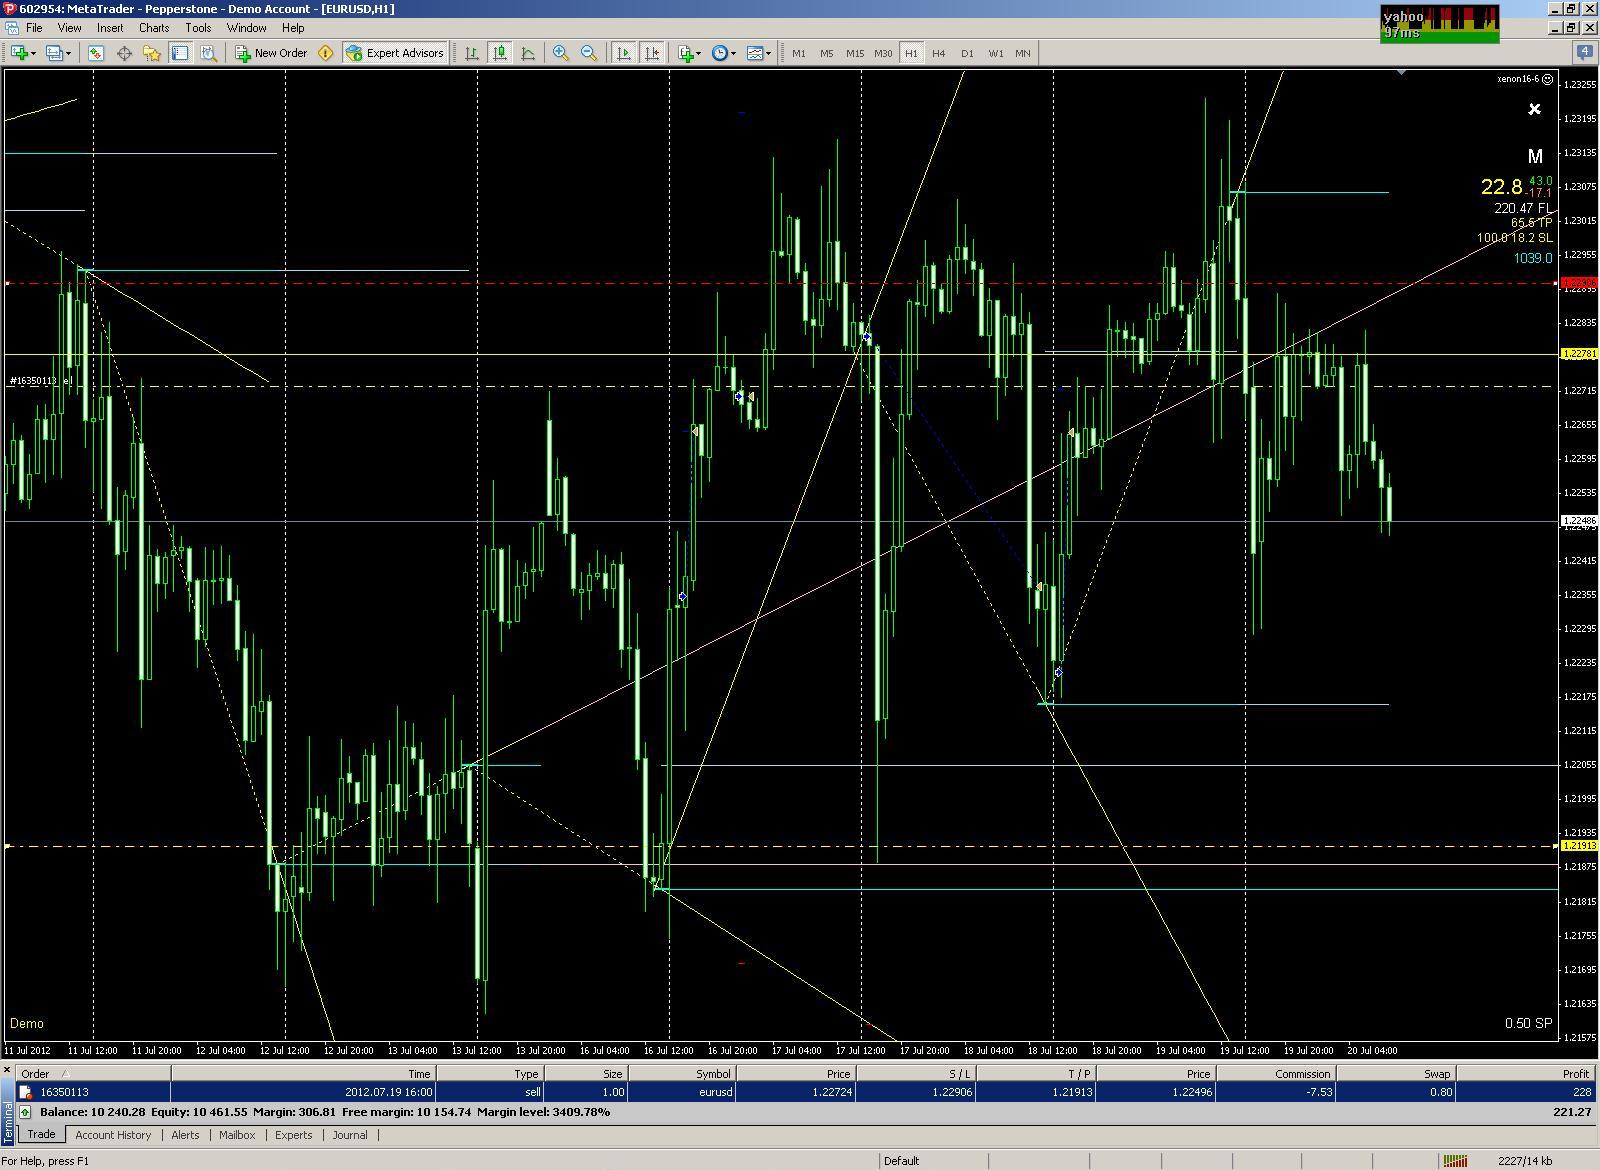Click the yellow diamond MetaEditor icon
The image size is (1600, 1170).
tap(325, 53)
